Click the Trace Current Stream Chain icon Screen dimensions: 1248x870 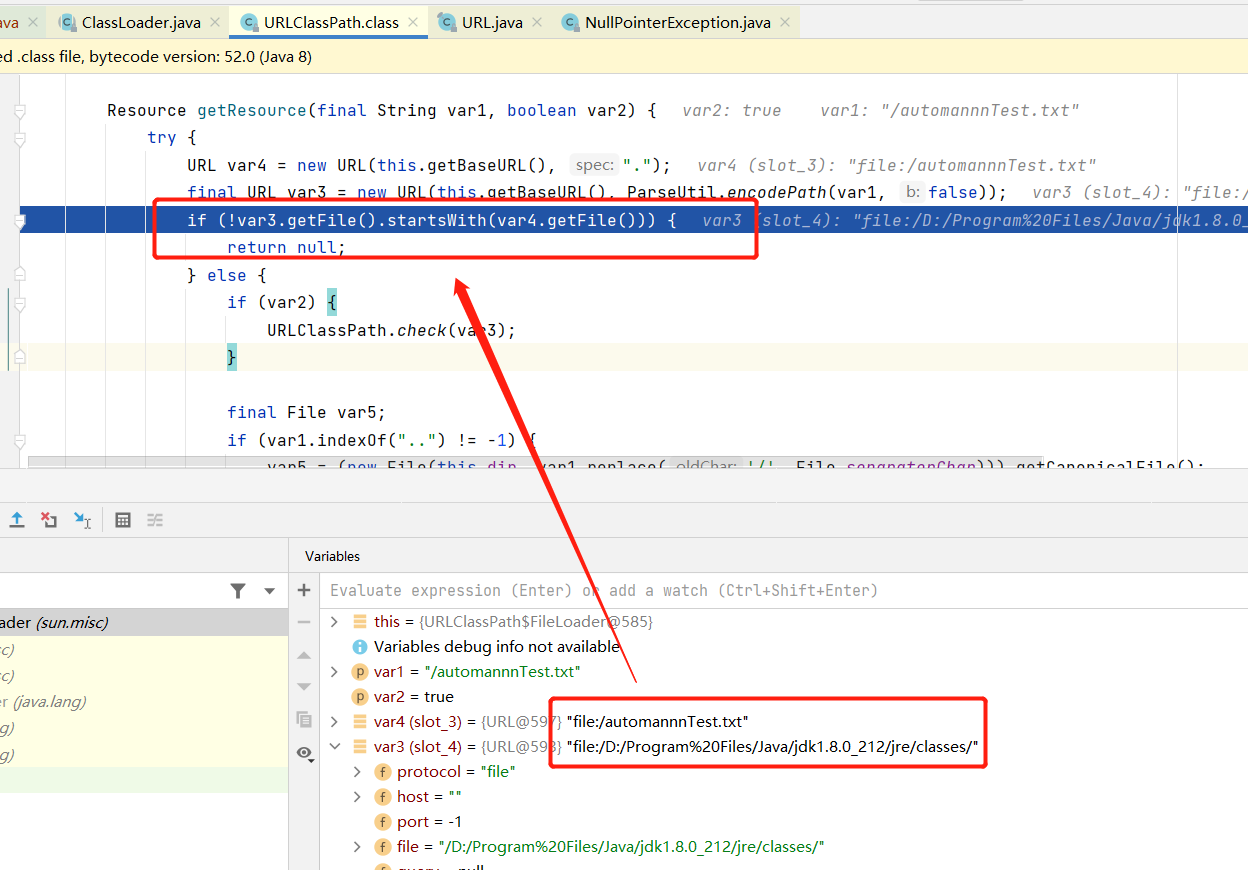[x=155, y=520]
